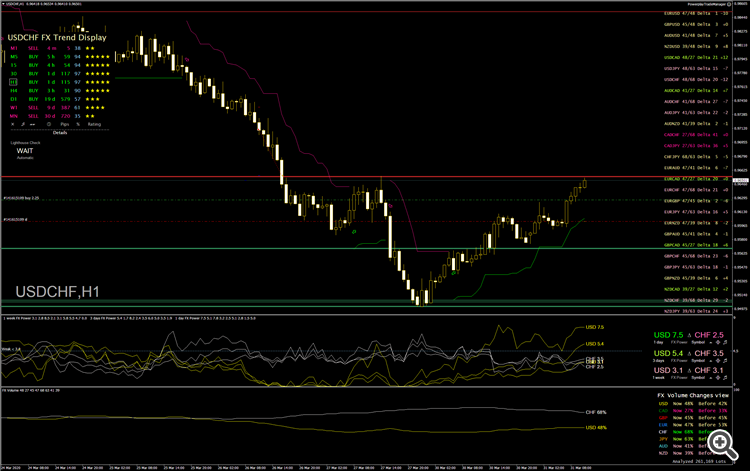Click the sound note icon on 3 days FX Power row
This screenshot has height=471, width=750.
pyautogui.click(x=725, y=361)
